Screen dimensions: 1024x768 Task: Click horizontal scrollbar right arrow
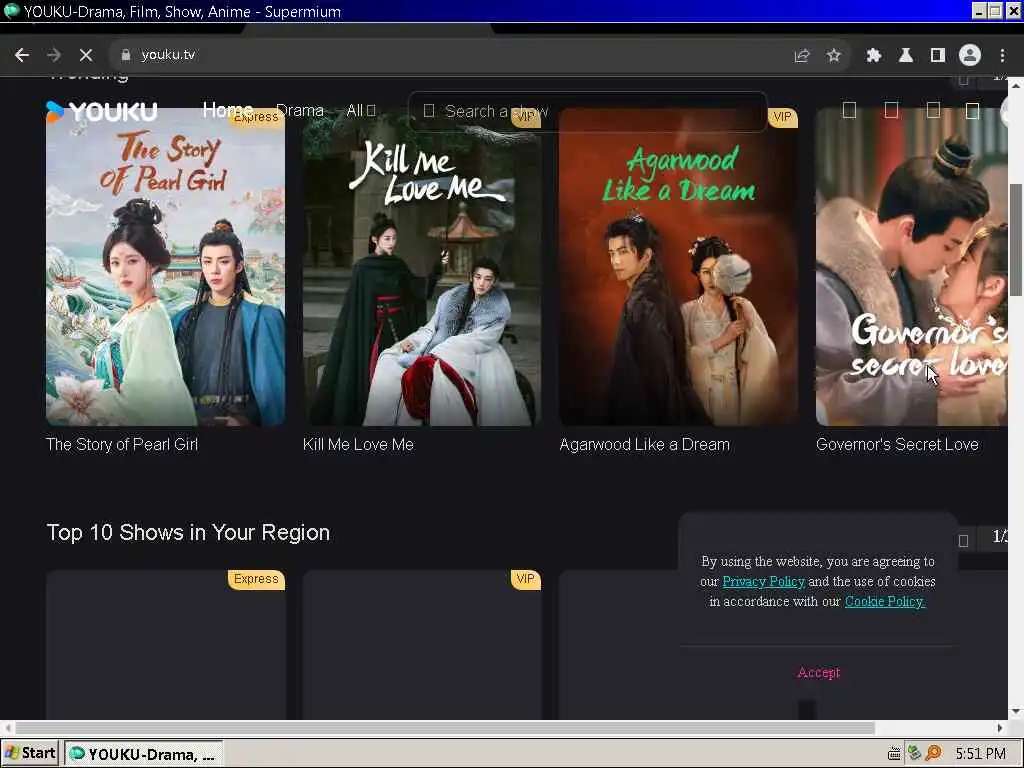(x=1000, y=728)
